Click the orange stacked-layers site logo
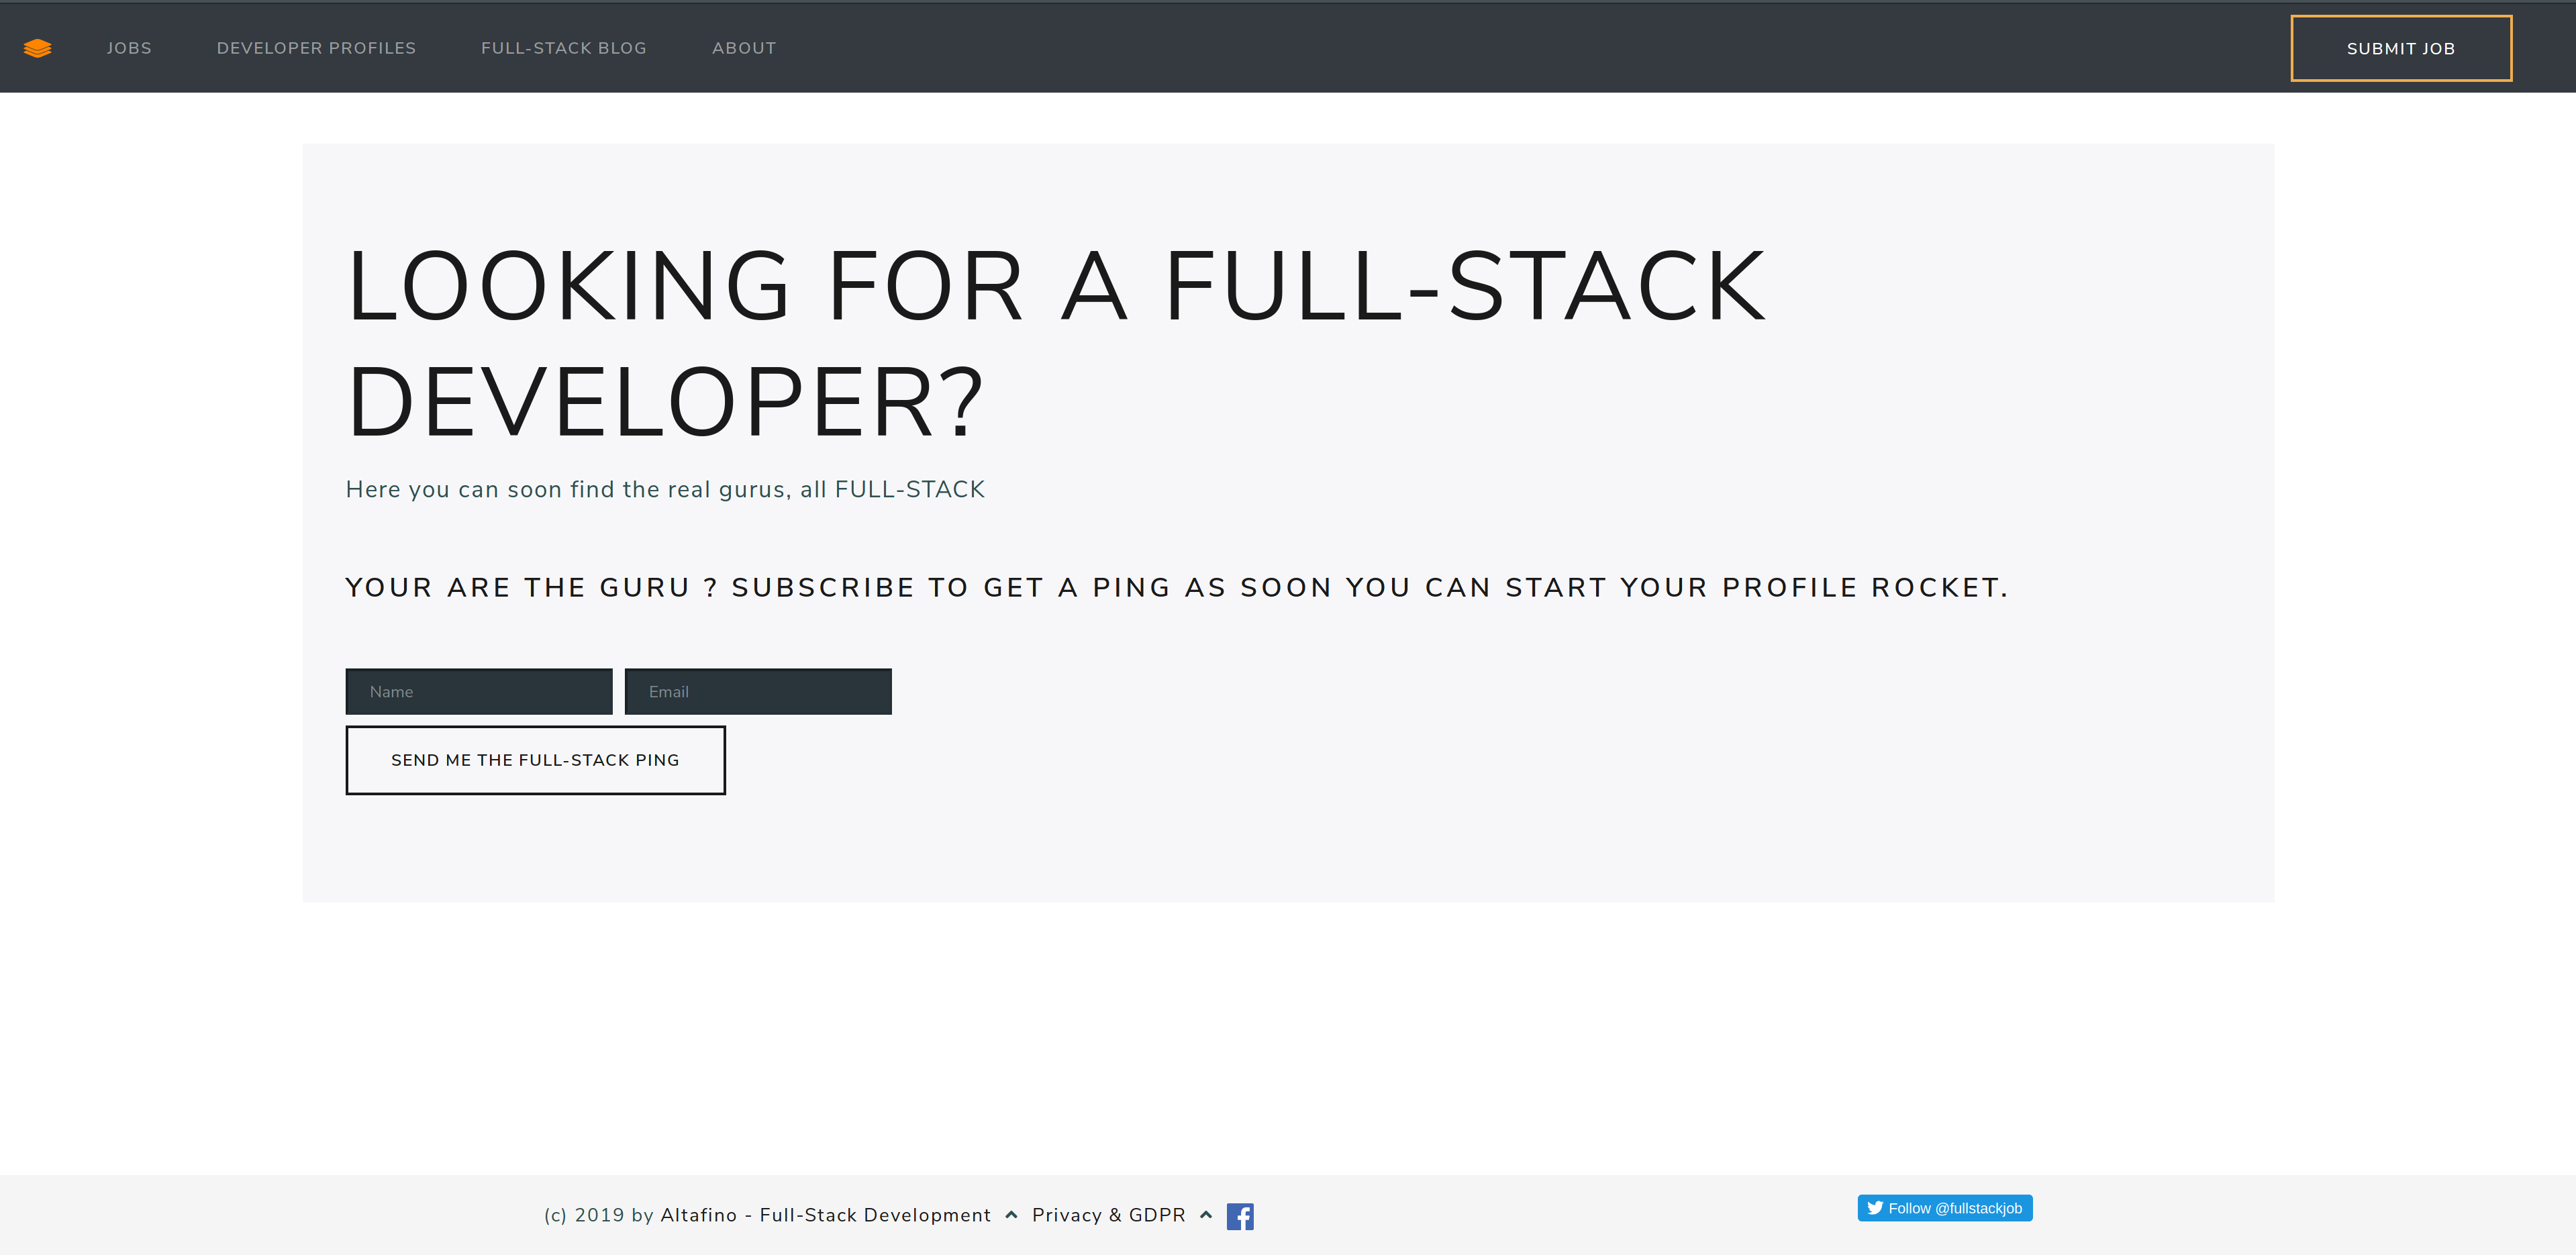 click(x=37, y=47)
